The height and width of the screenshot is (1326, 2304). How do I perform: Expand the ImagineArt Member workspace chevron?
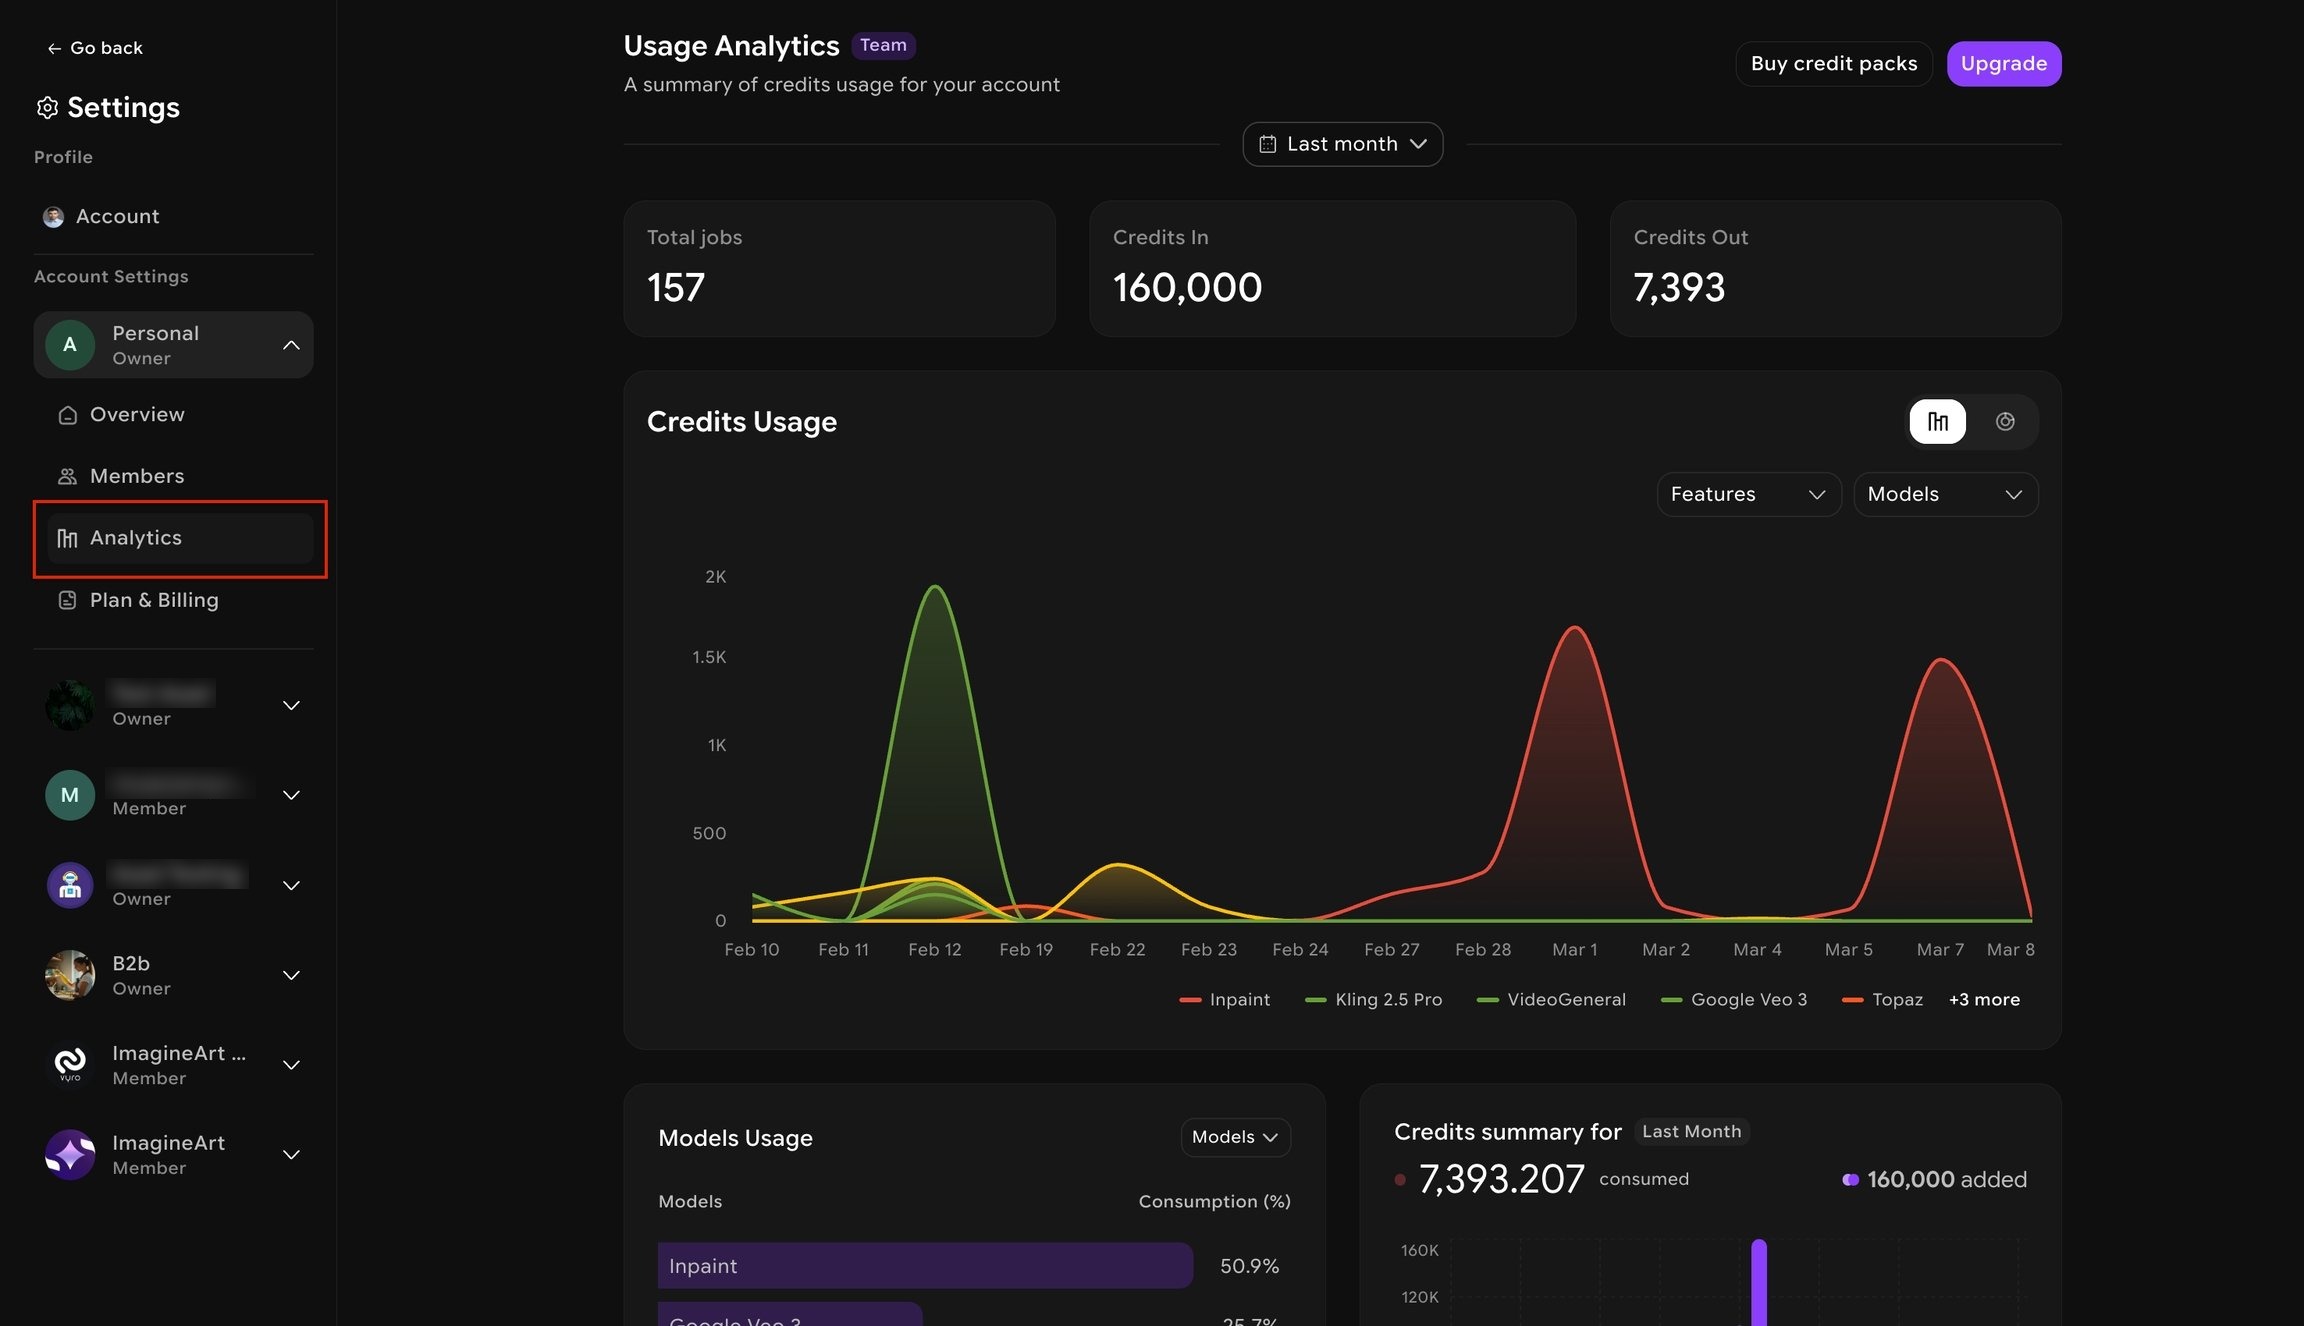pos(291,1156)
